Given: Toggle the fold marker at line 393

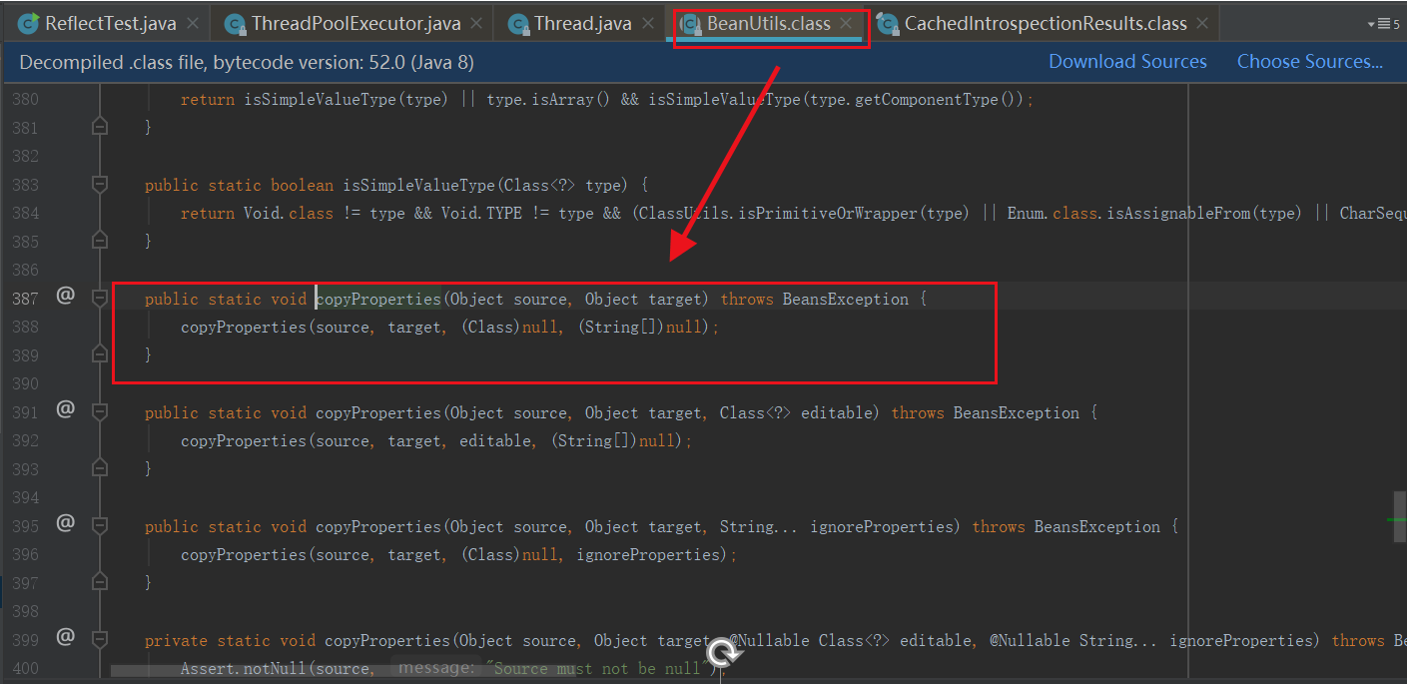Looking at the screenshot, I should coord(99,468).
